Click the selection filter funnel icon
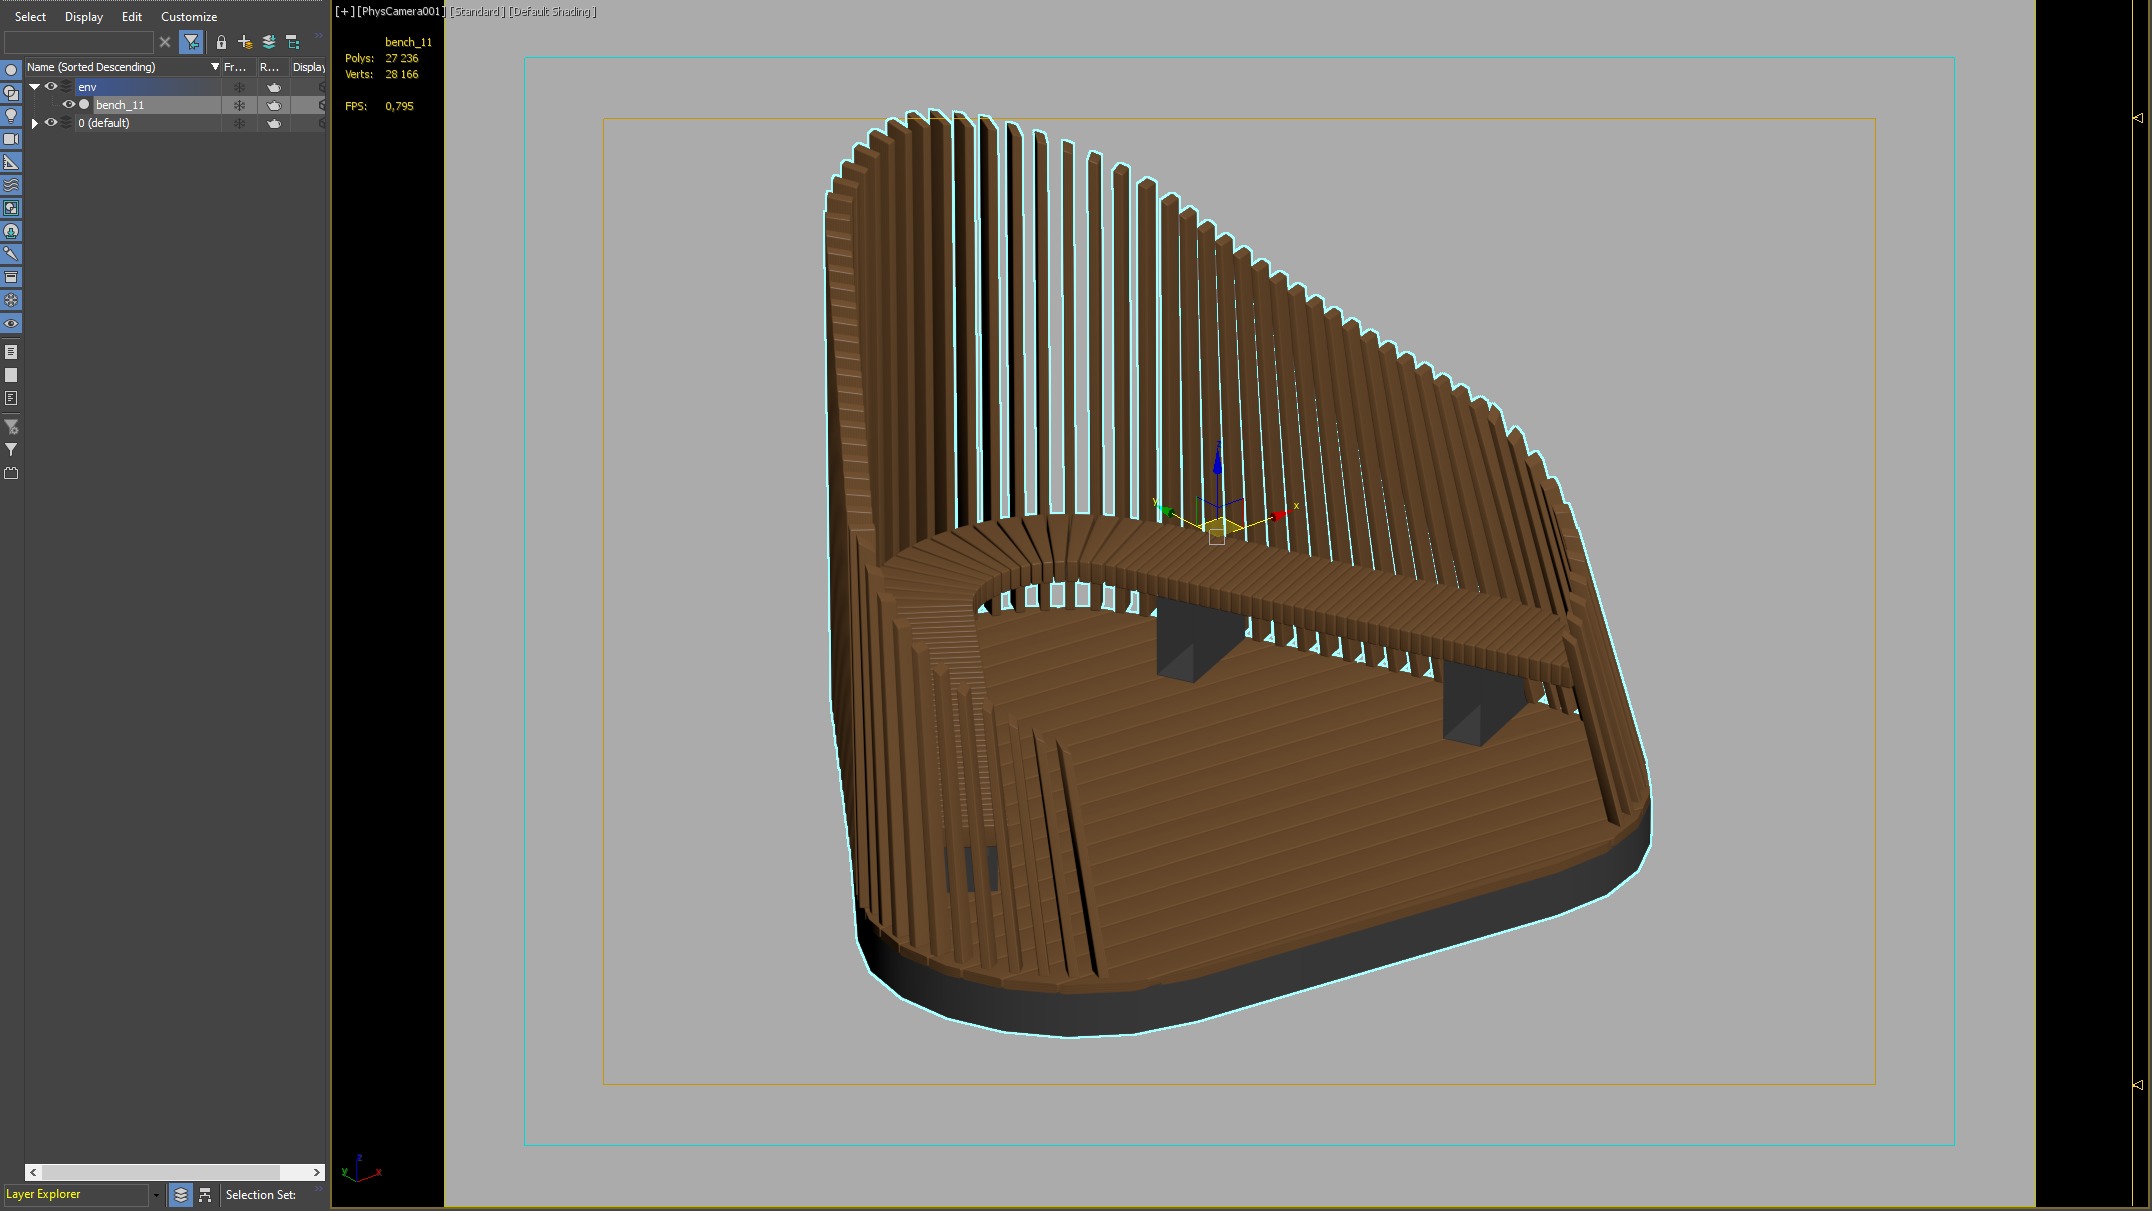Screen dimensions: 2152x1211 (191, 42)
